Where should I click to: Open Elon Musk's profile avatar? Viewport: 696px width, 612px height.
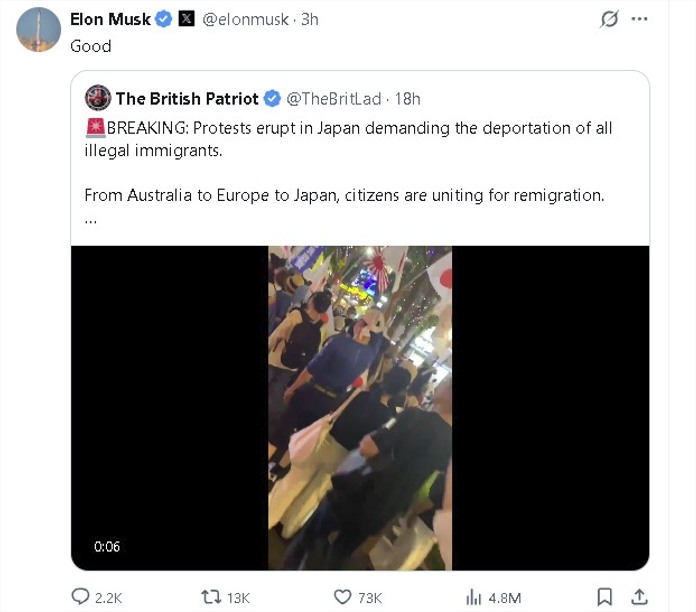point(39,30)
